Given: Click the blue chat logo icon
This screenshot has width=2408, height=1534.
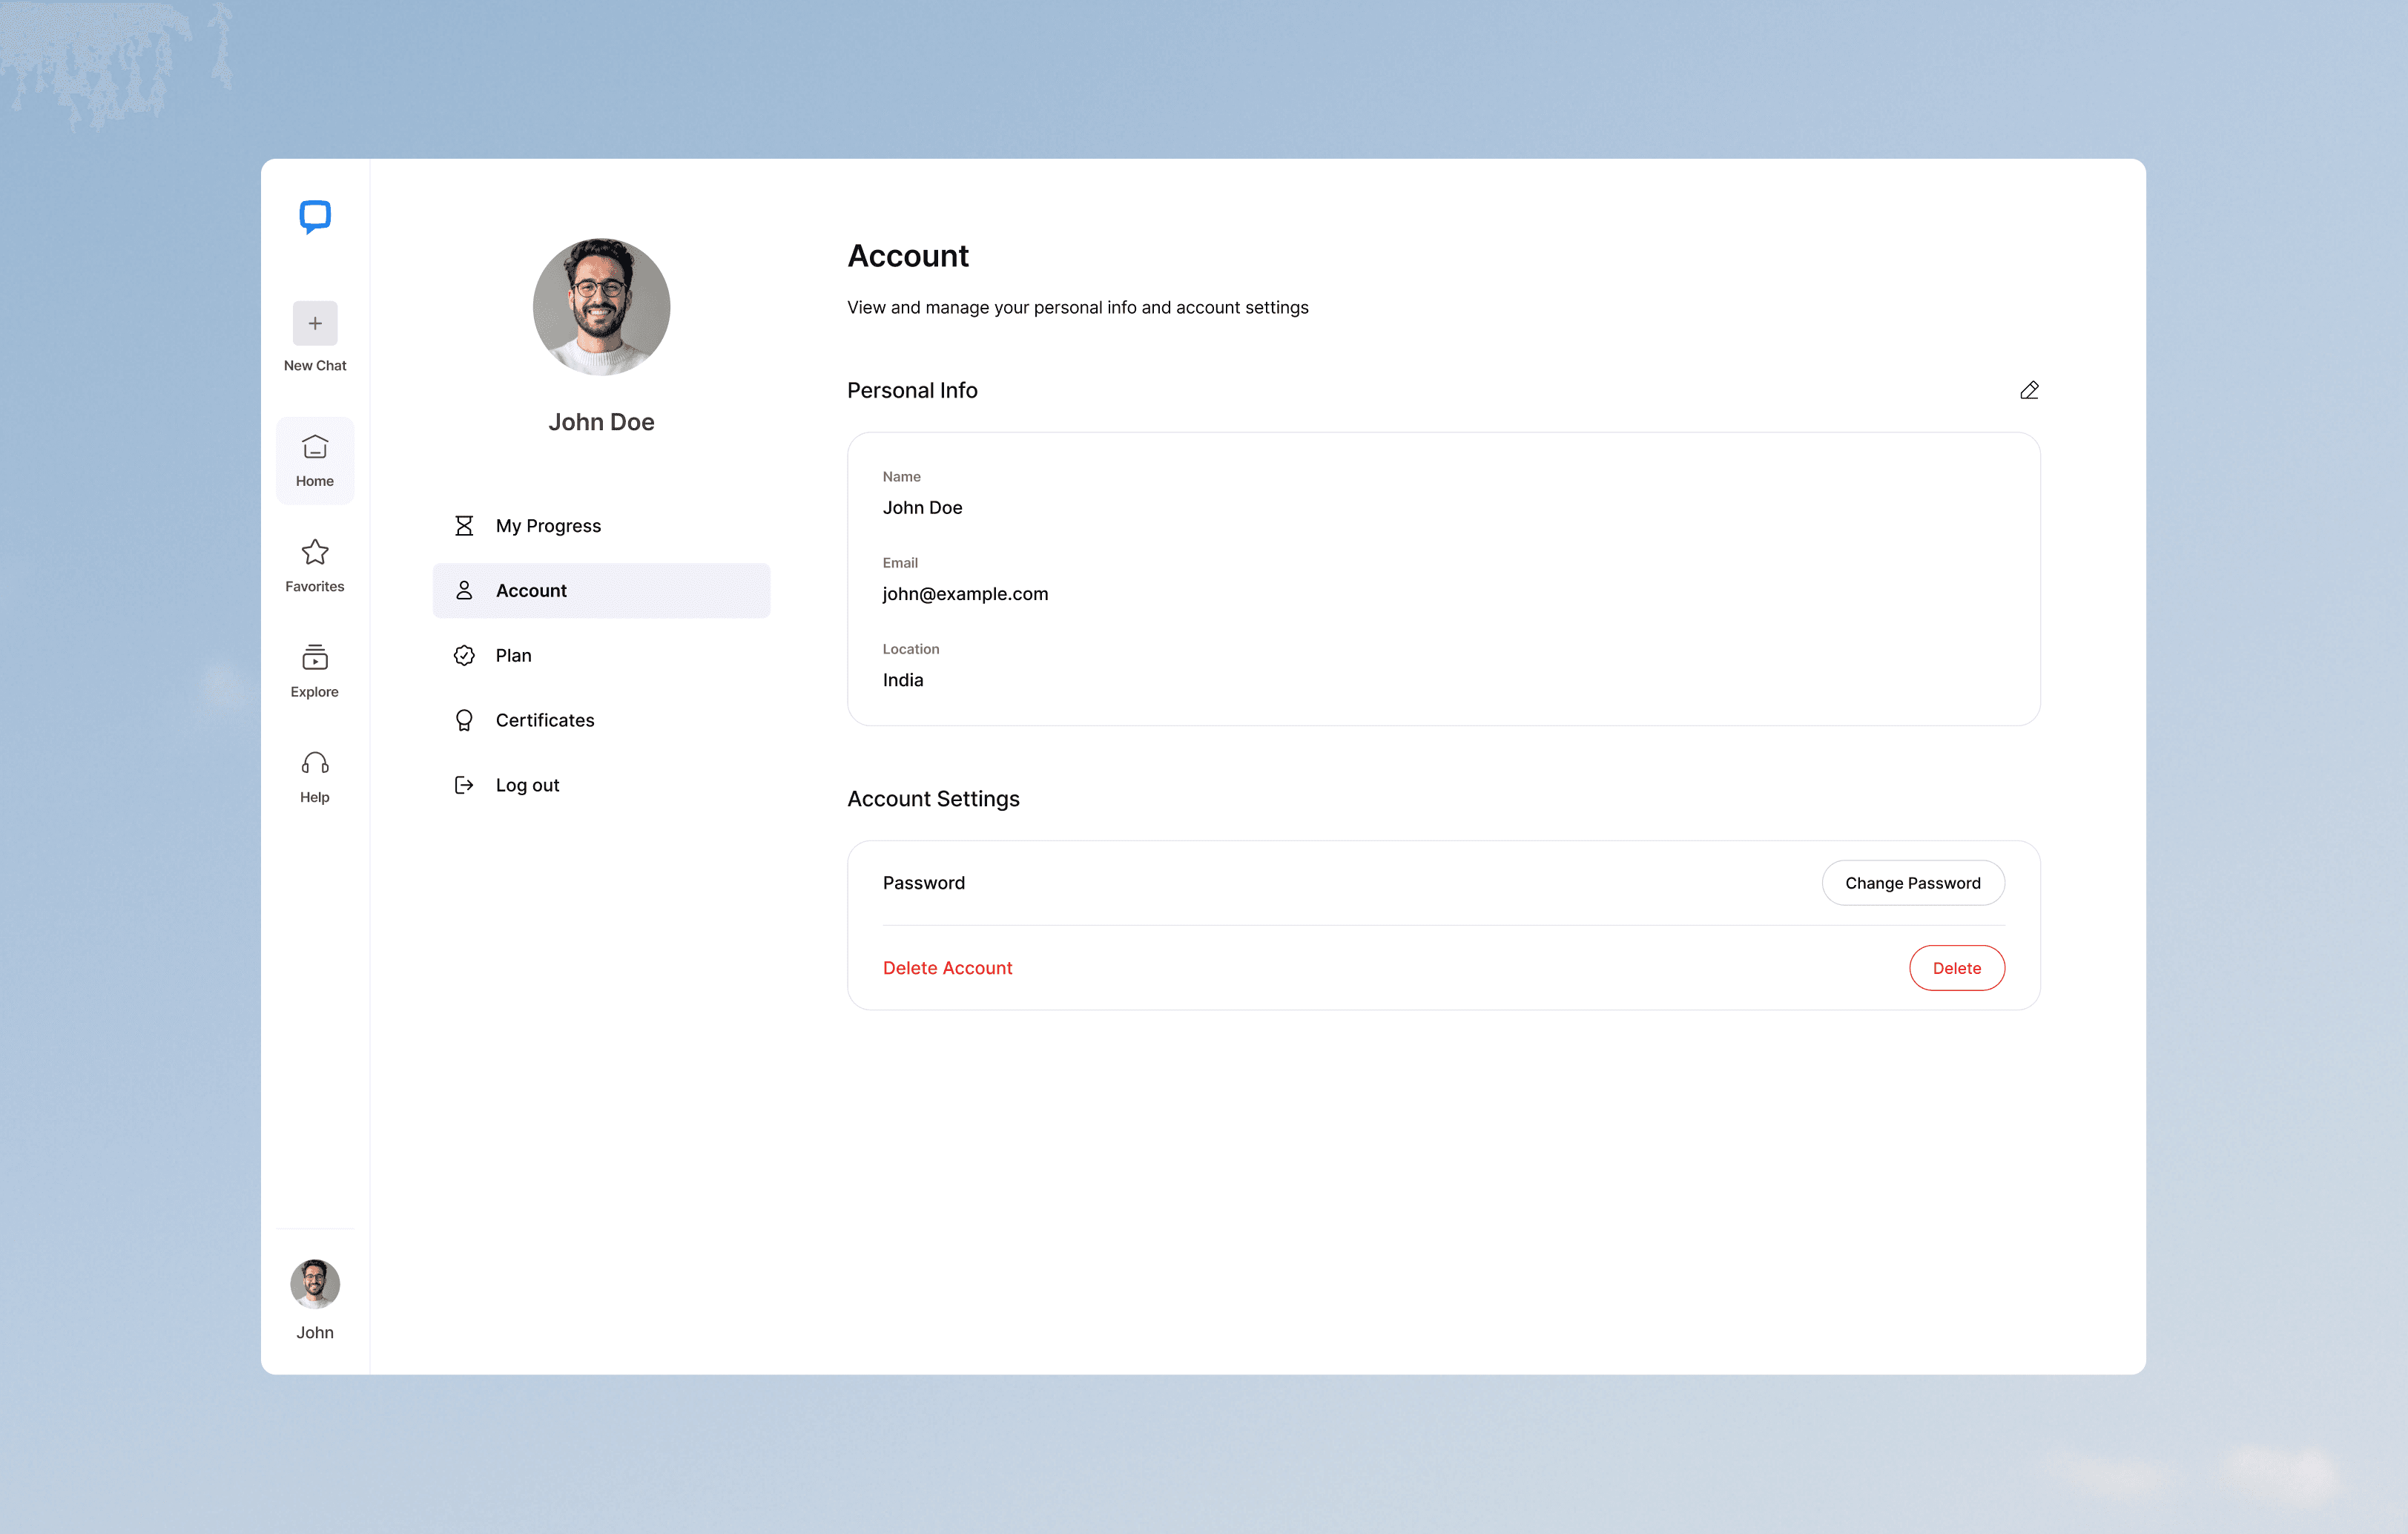Looking at the screenshot, I should point(315,216).
